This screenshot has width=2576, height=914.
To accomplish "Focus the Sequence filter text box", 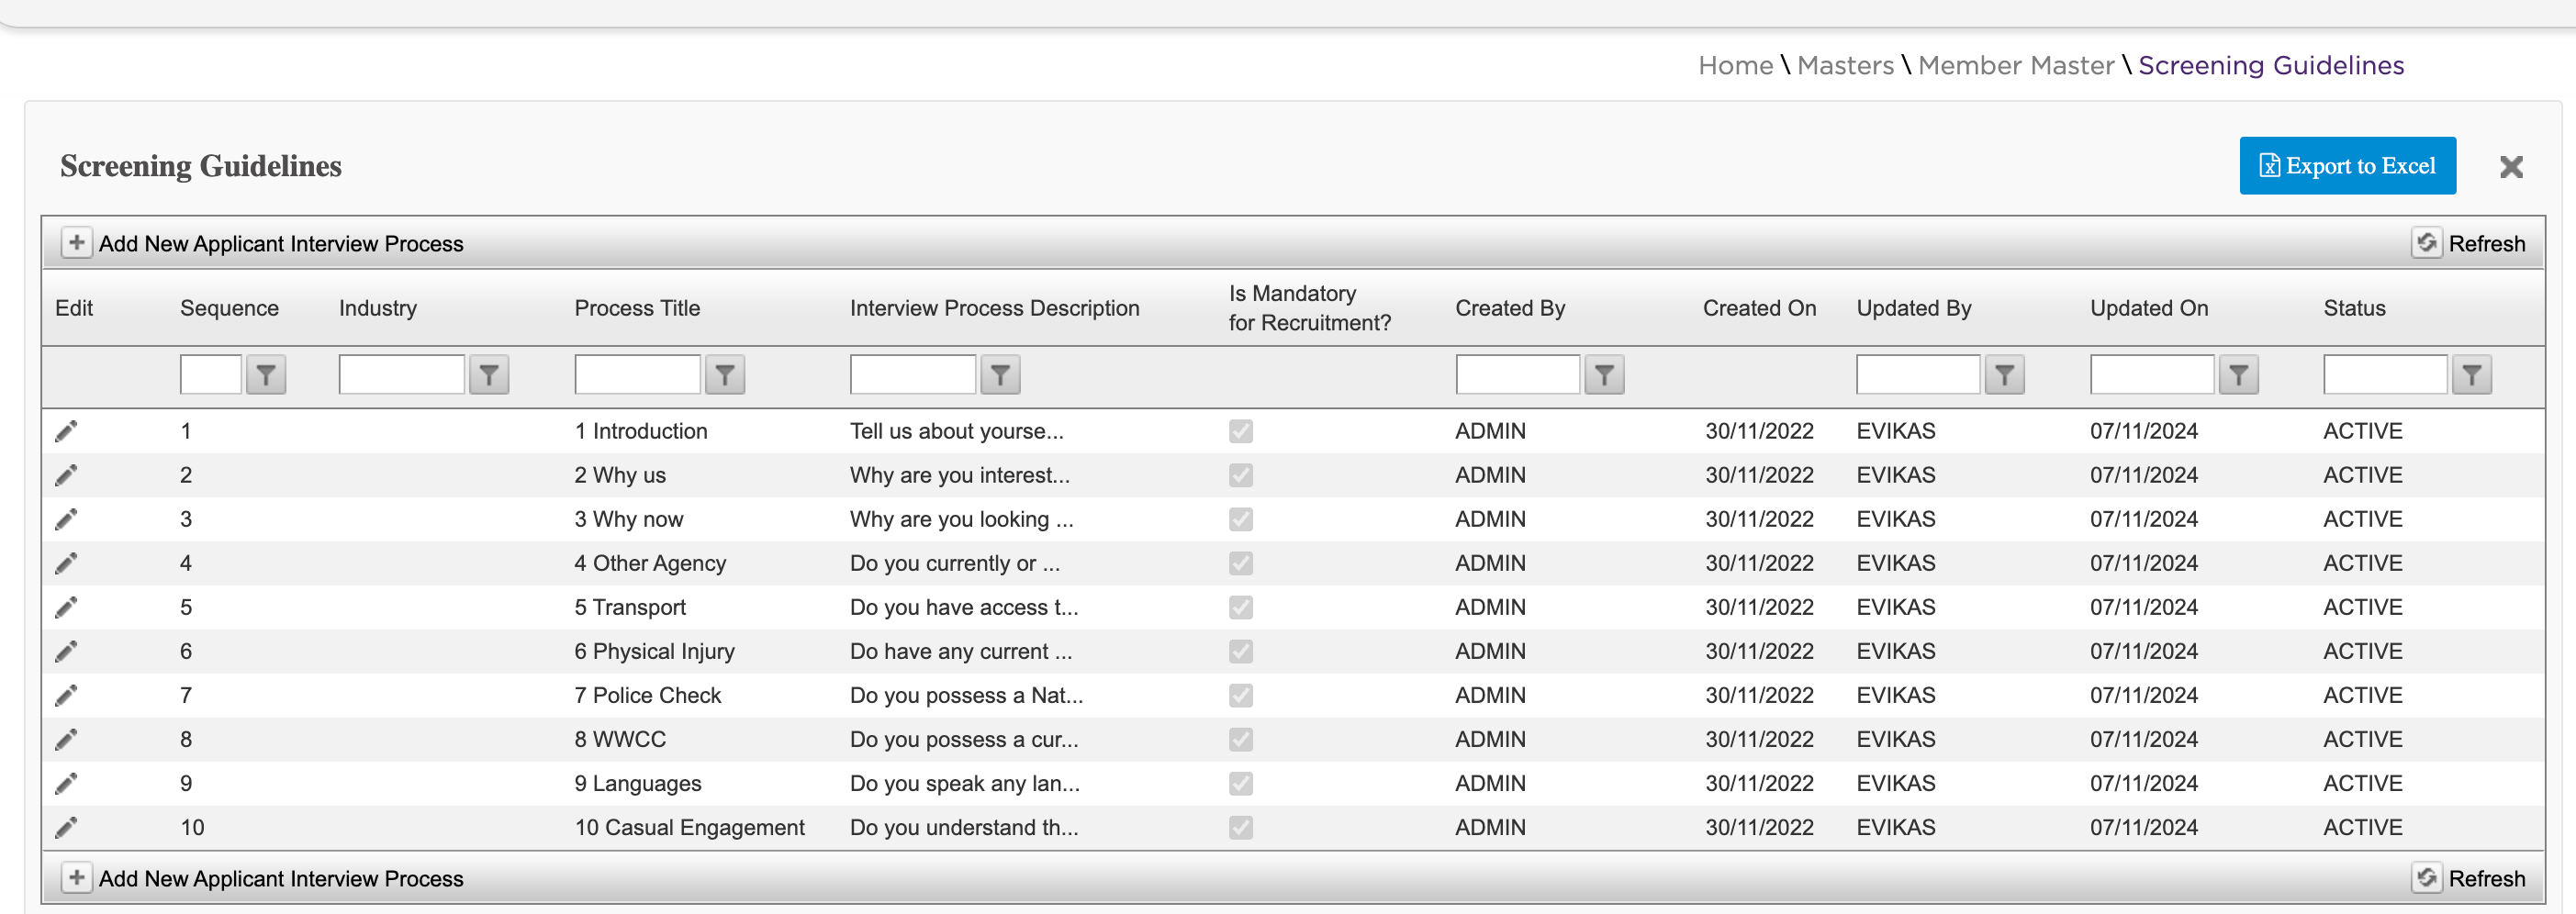I will point(211,375).
